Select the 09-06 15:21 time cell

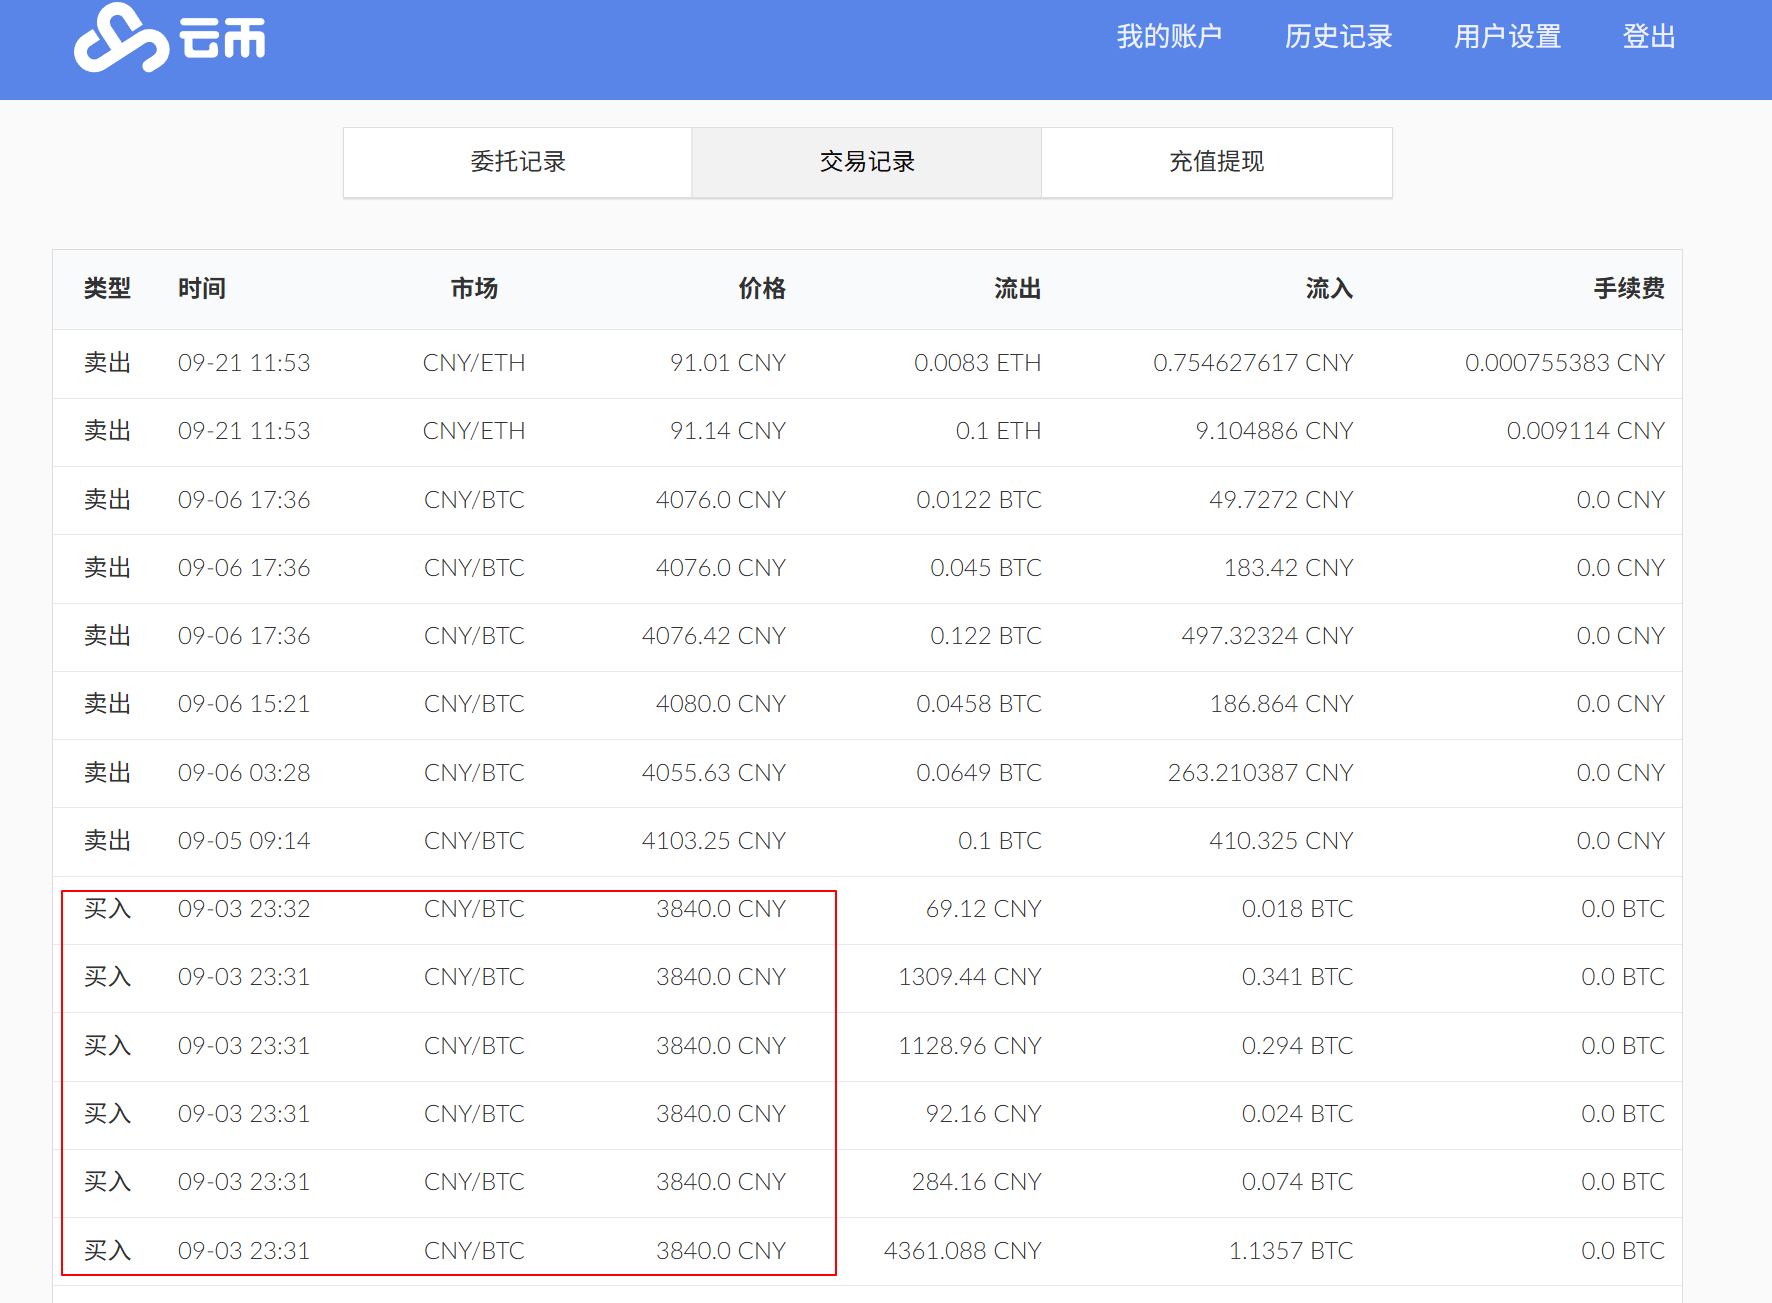(x=244, y=704)
